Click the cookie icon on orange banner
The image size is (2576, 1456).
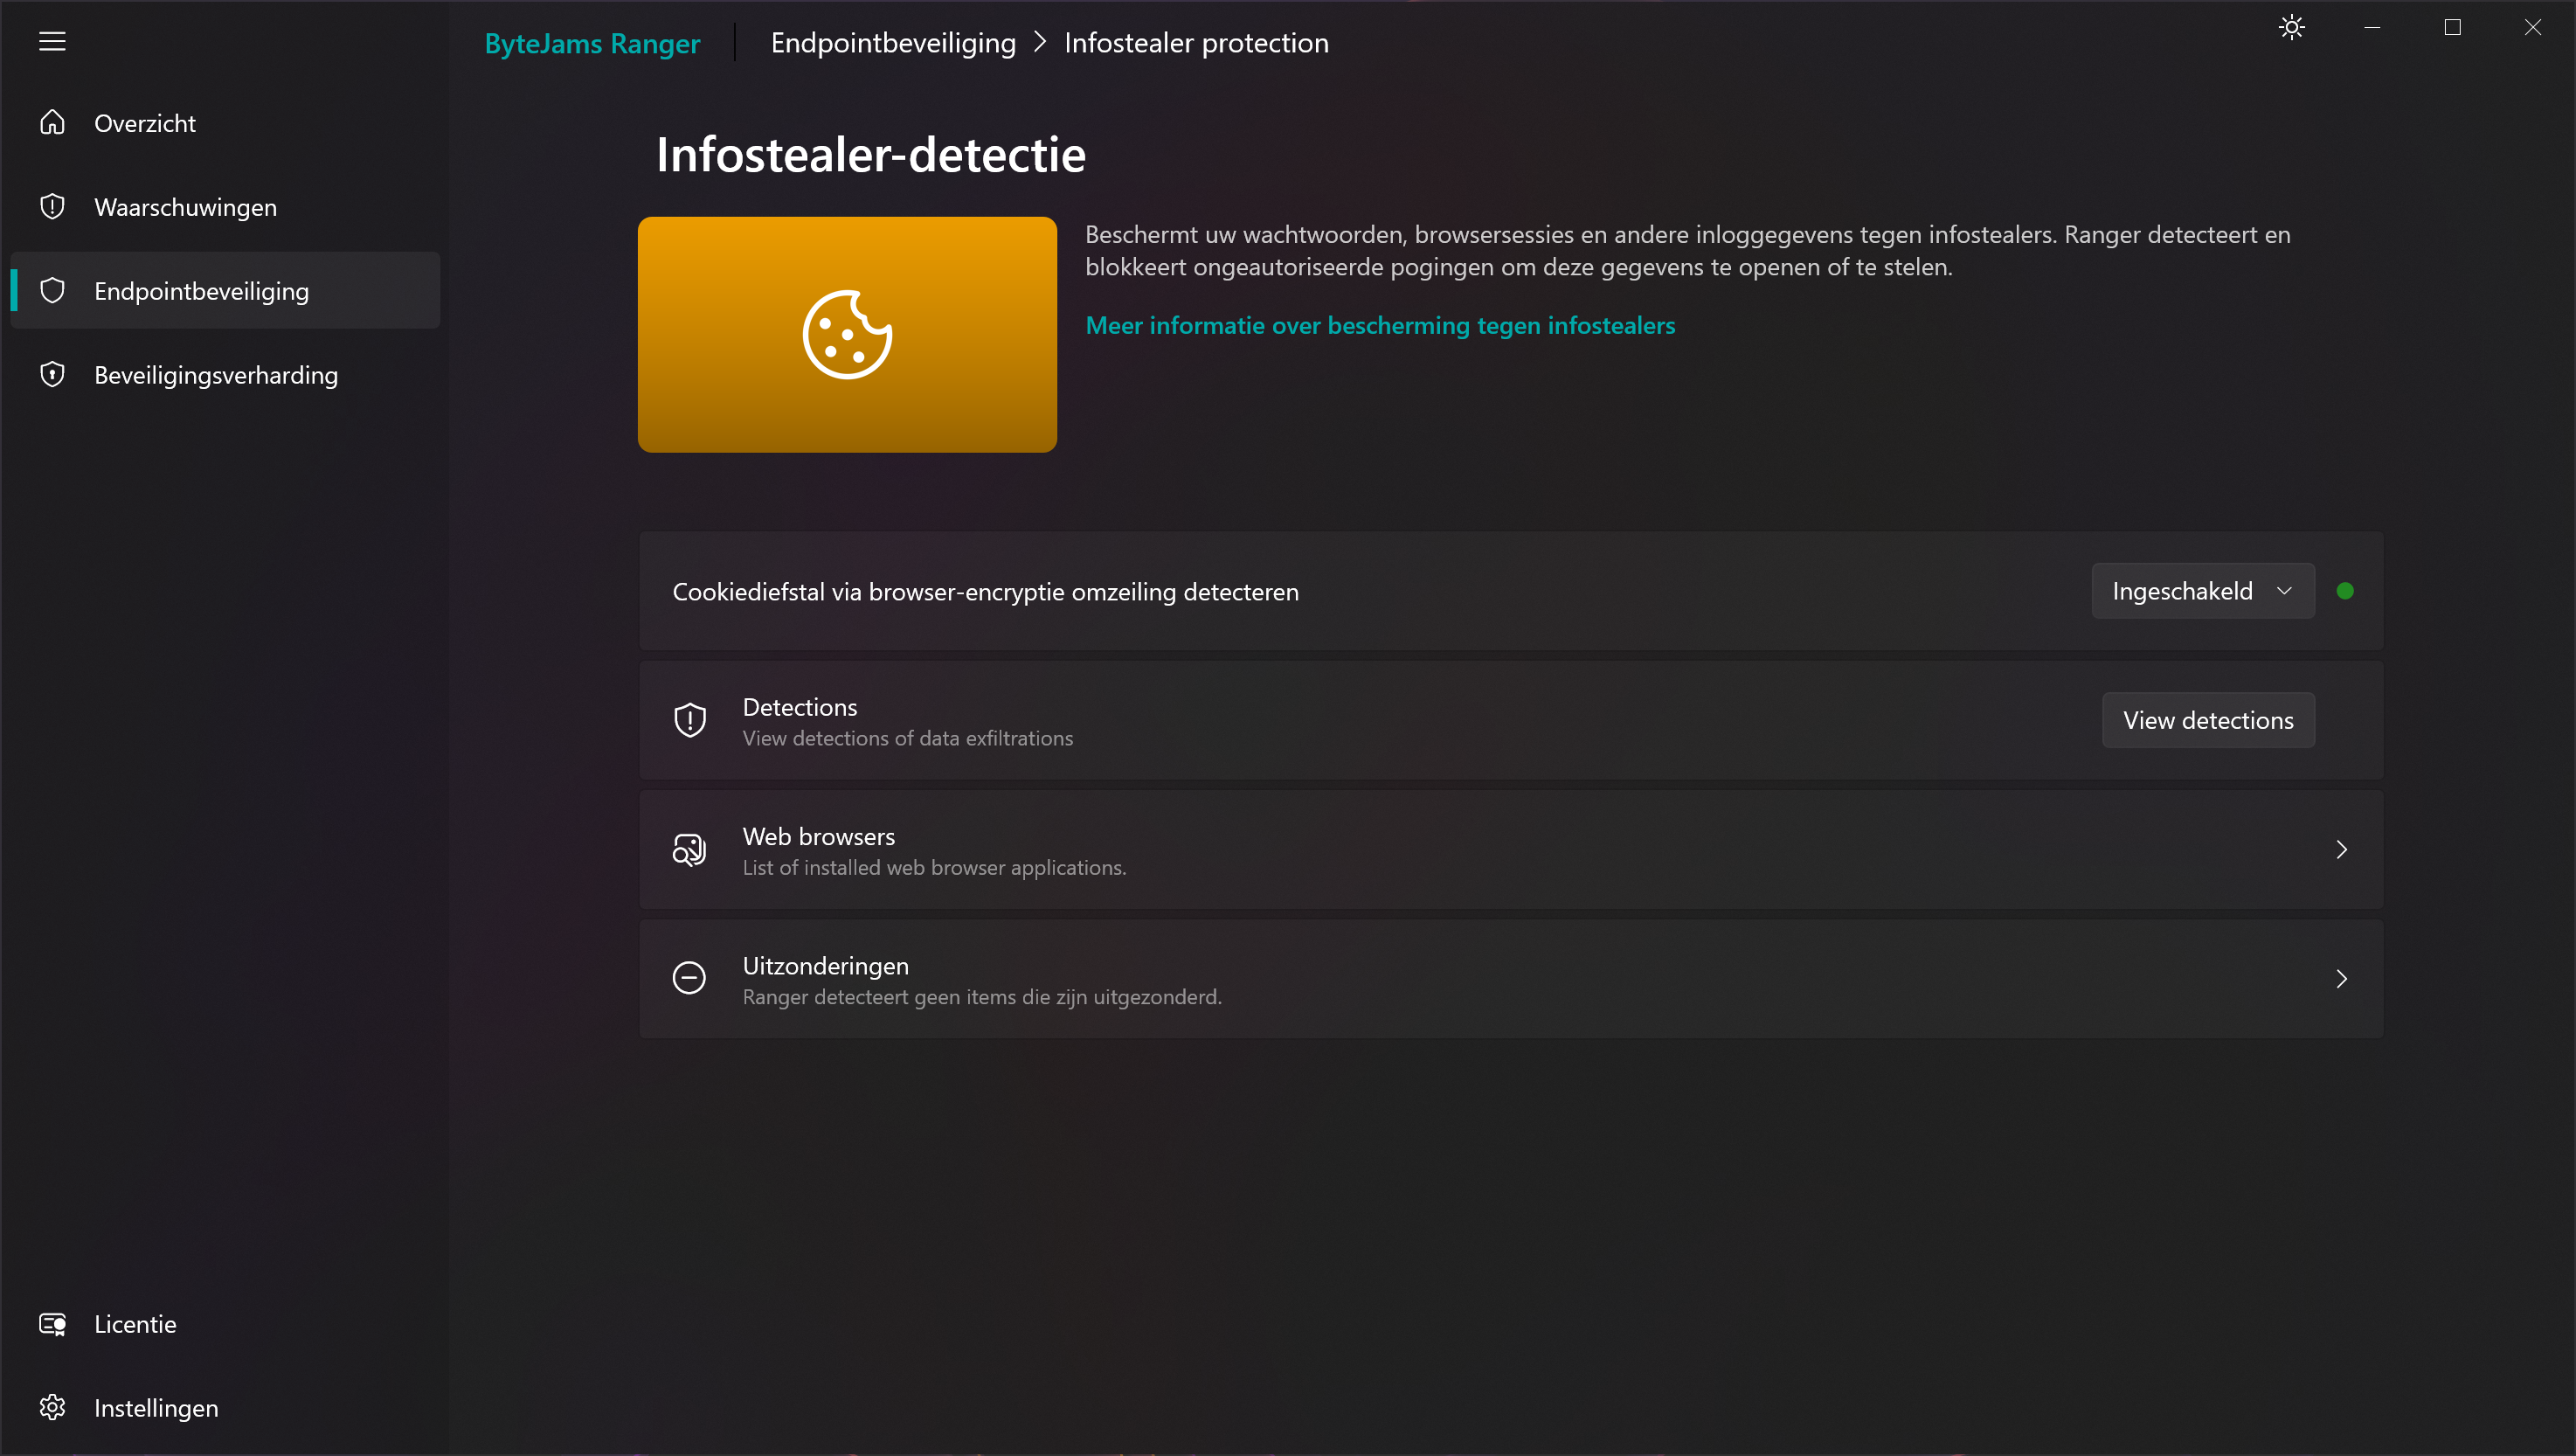847,334
